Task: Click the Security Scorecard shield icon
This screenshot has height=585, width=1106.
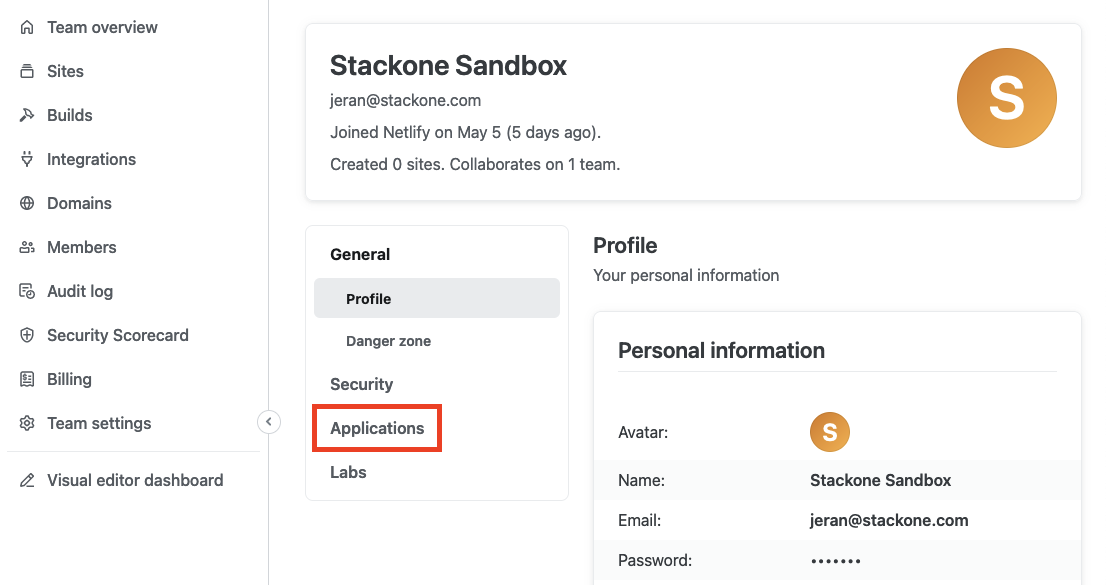Action: coord(27,336)
